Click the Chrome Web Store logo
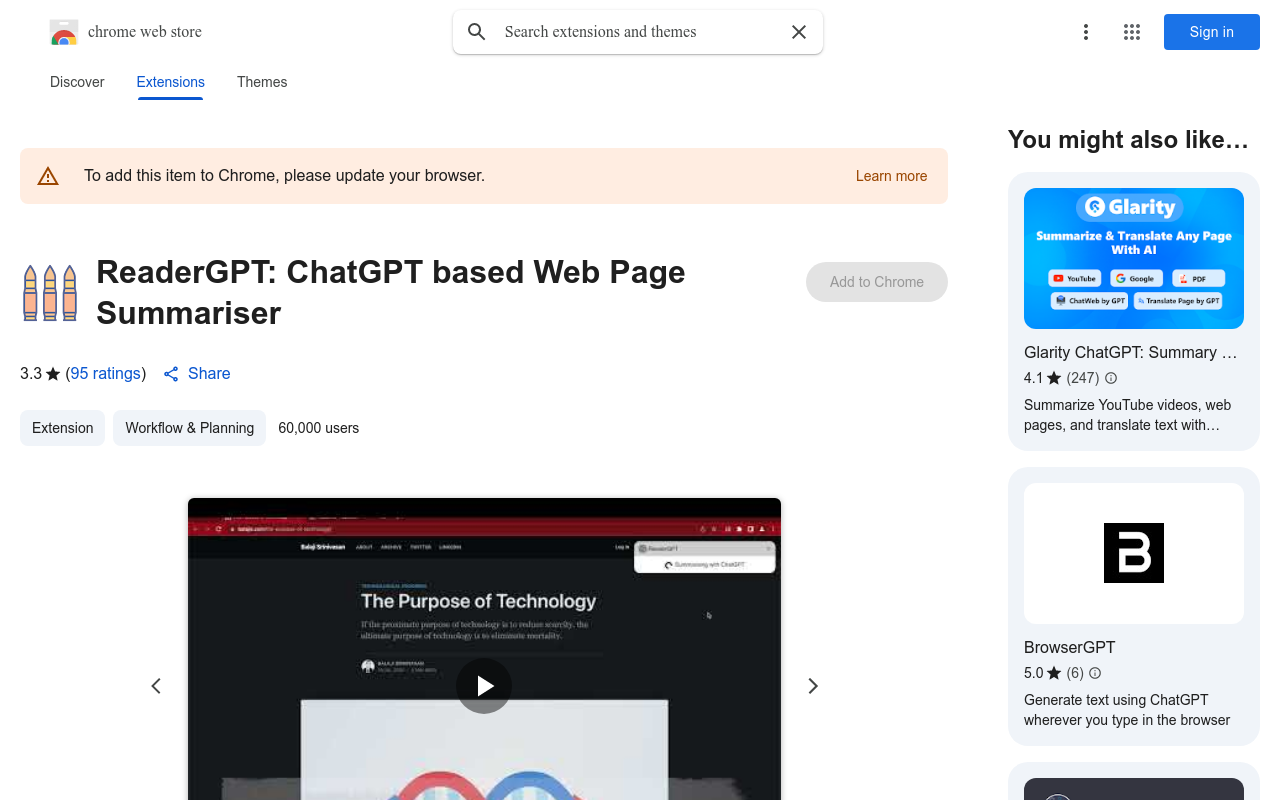Image resolution: width=1280 pixels, height=800 pixels. pos(64,32)
